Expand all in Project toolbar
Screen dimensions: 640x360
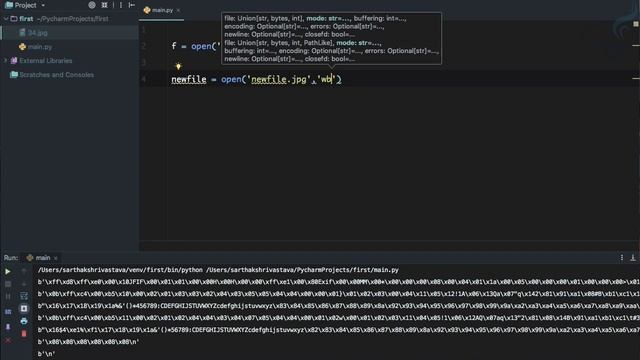point(104,5)
